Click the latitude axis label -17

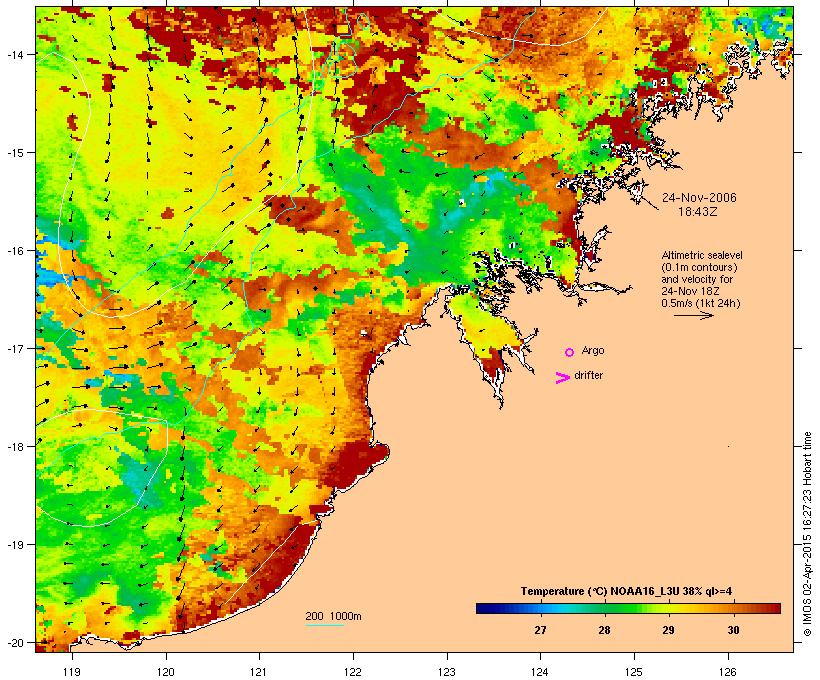pyautogui.click(x=14, y=348)
